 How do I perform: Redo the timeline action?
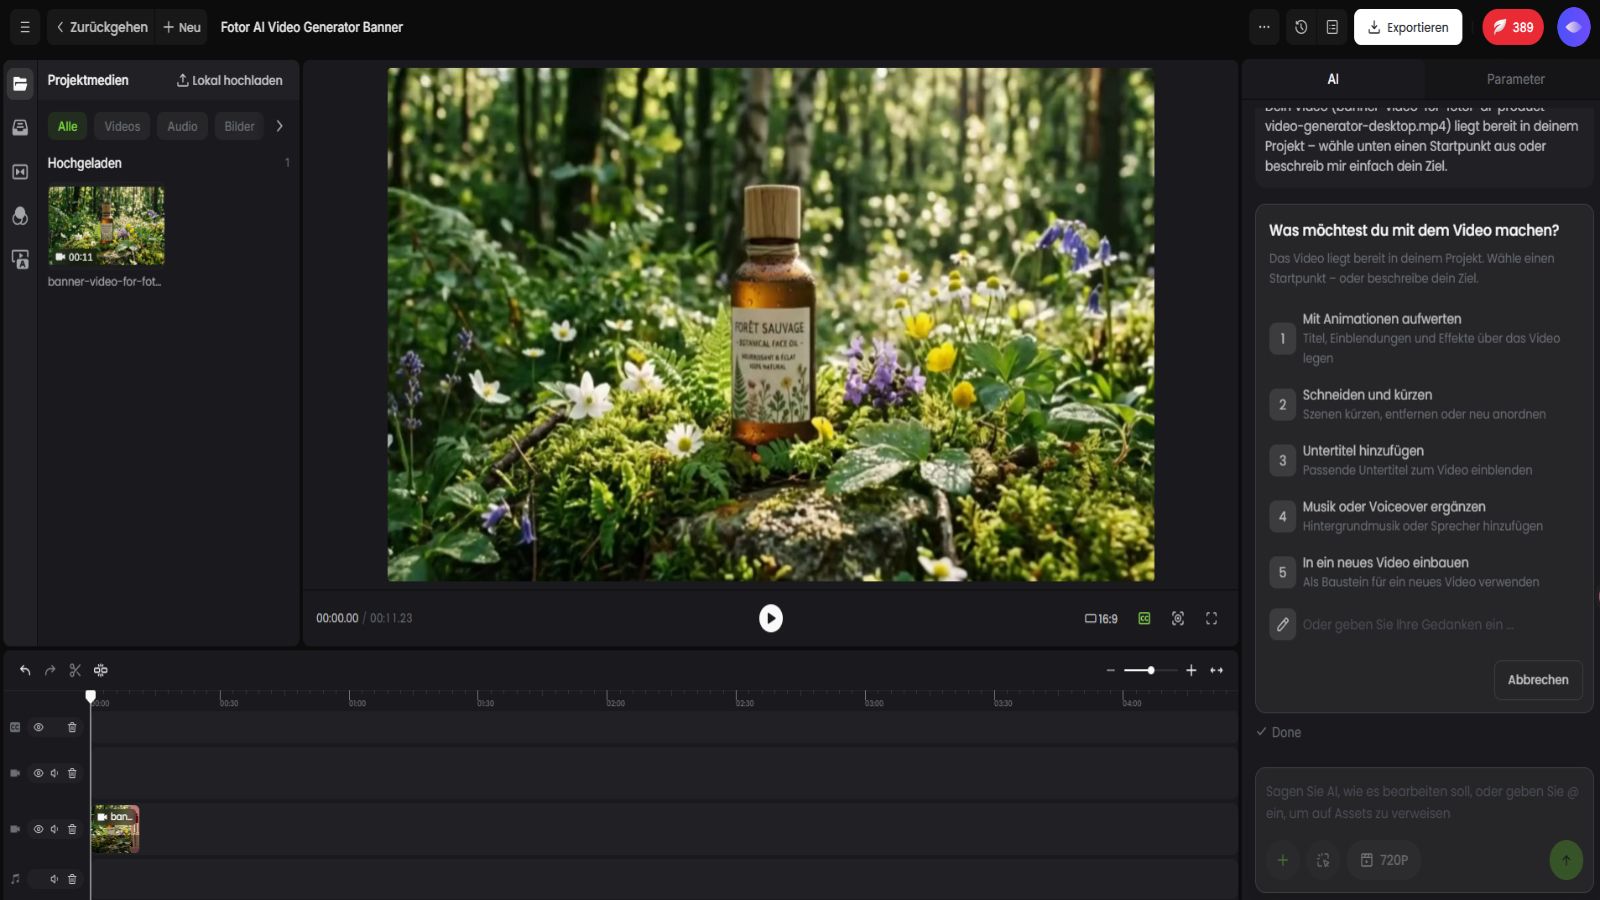point(50,670)
